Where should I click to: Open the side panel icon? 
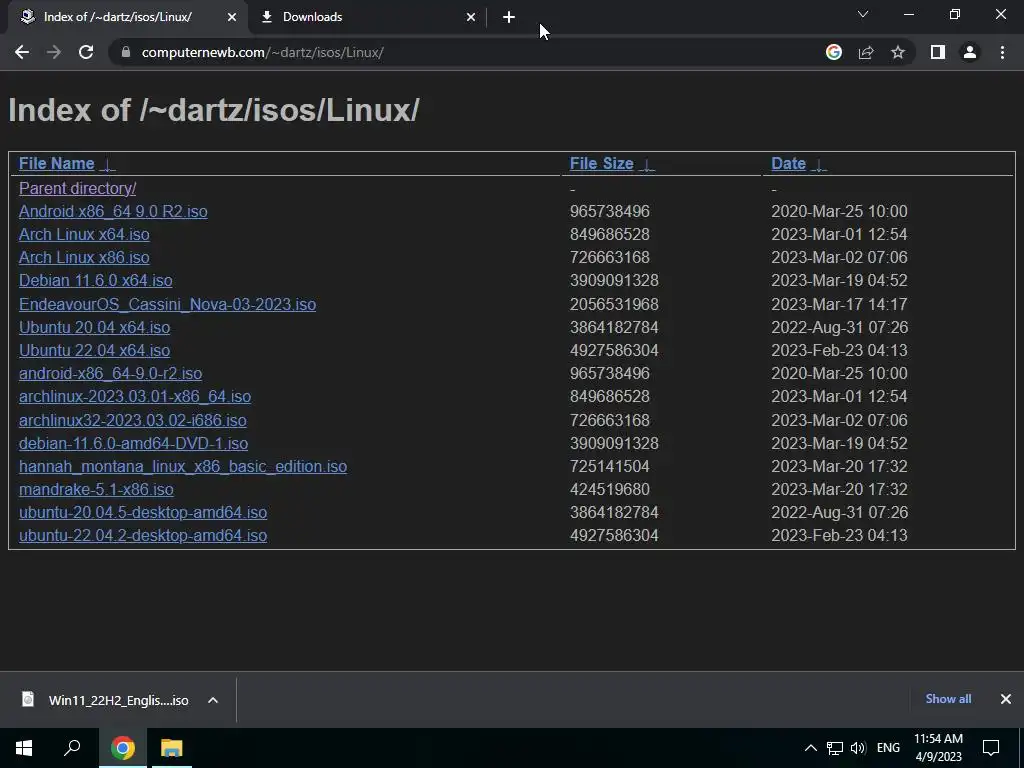coord(938,52)
